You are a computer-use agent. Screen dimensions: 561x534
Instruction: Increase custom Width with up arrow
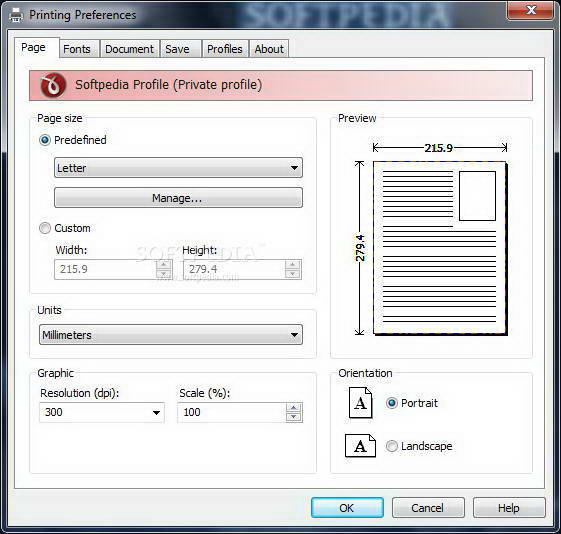(164, 265)
